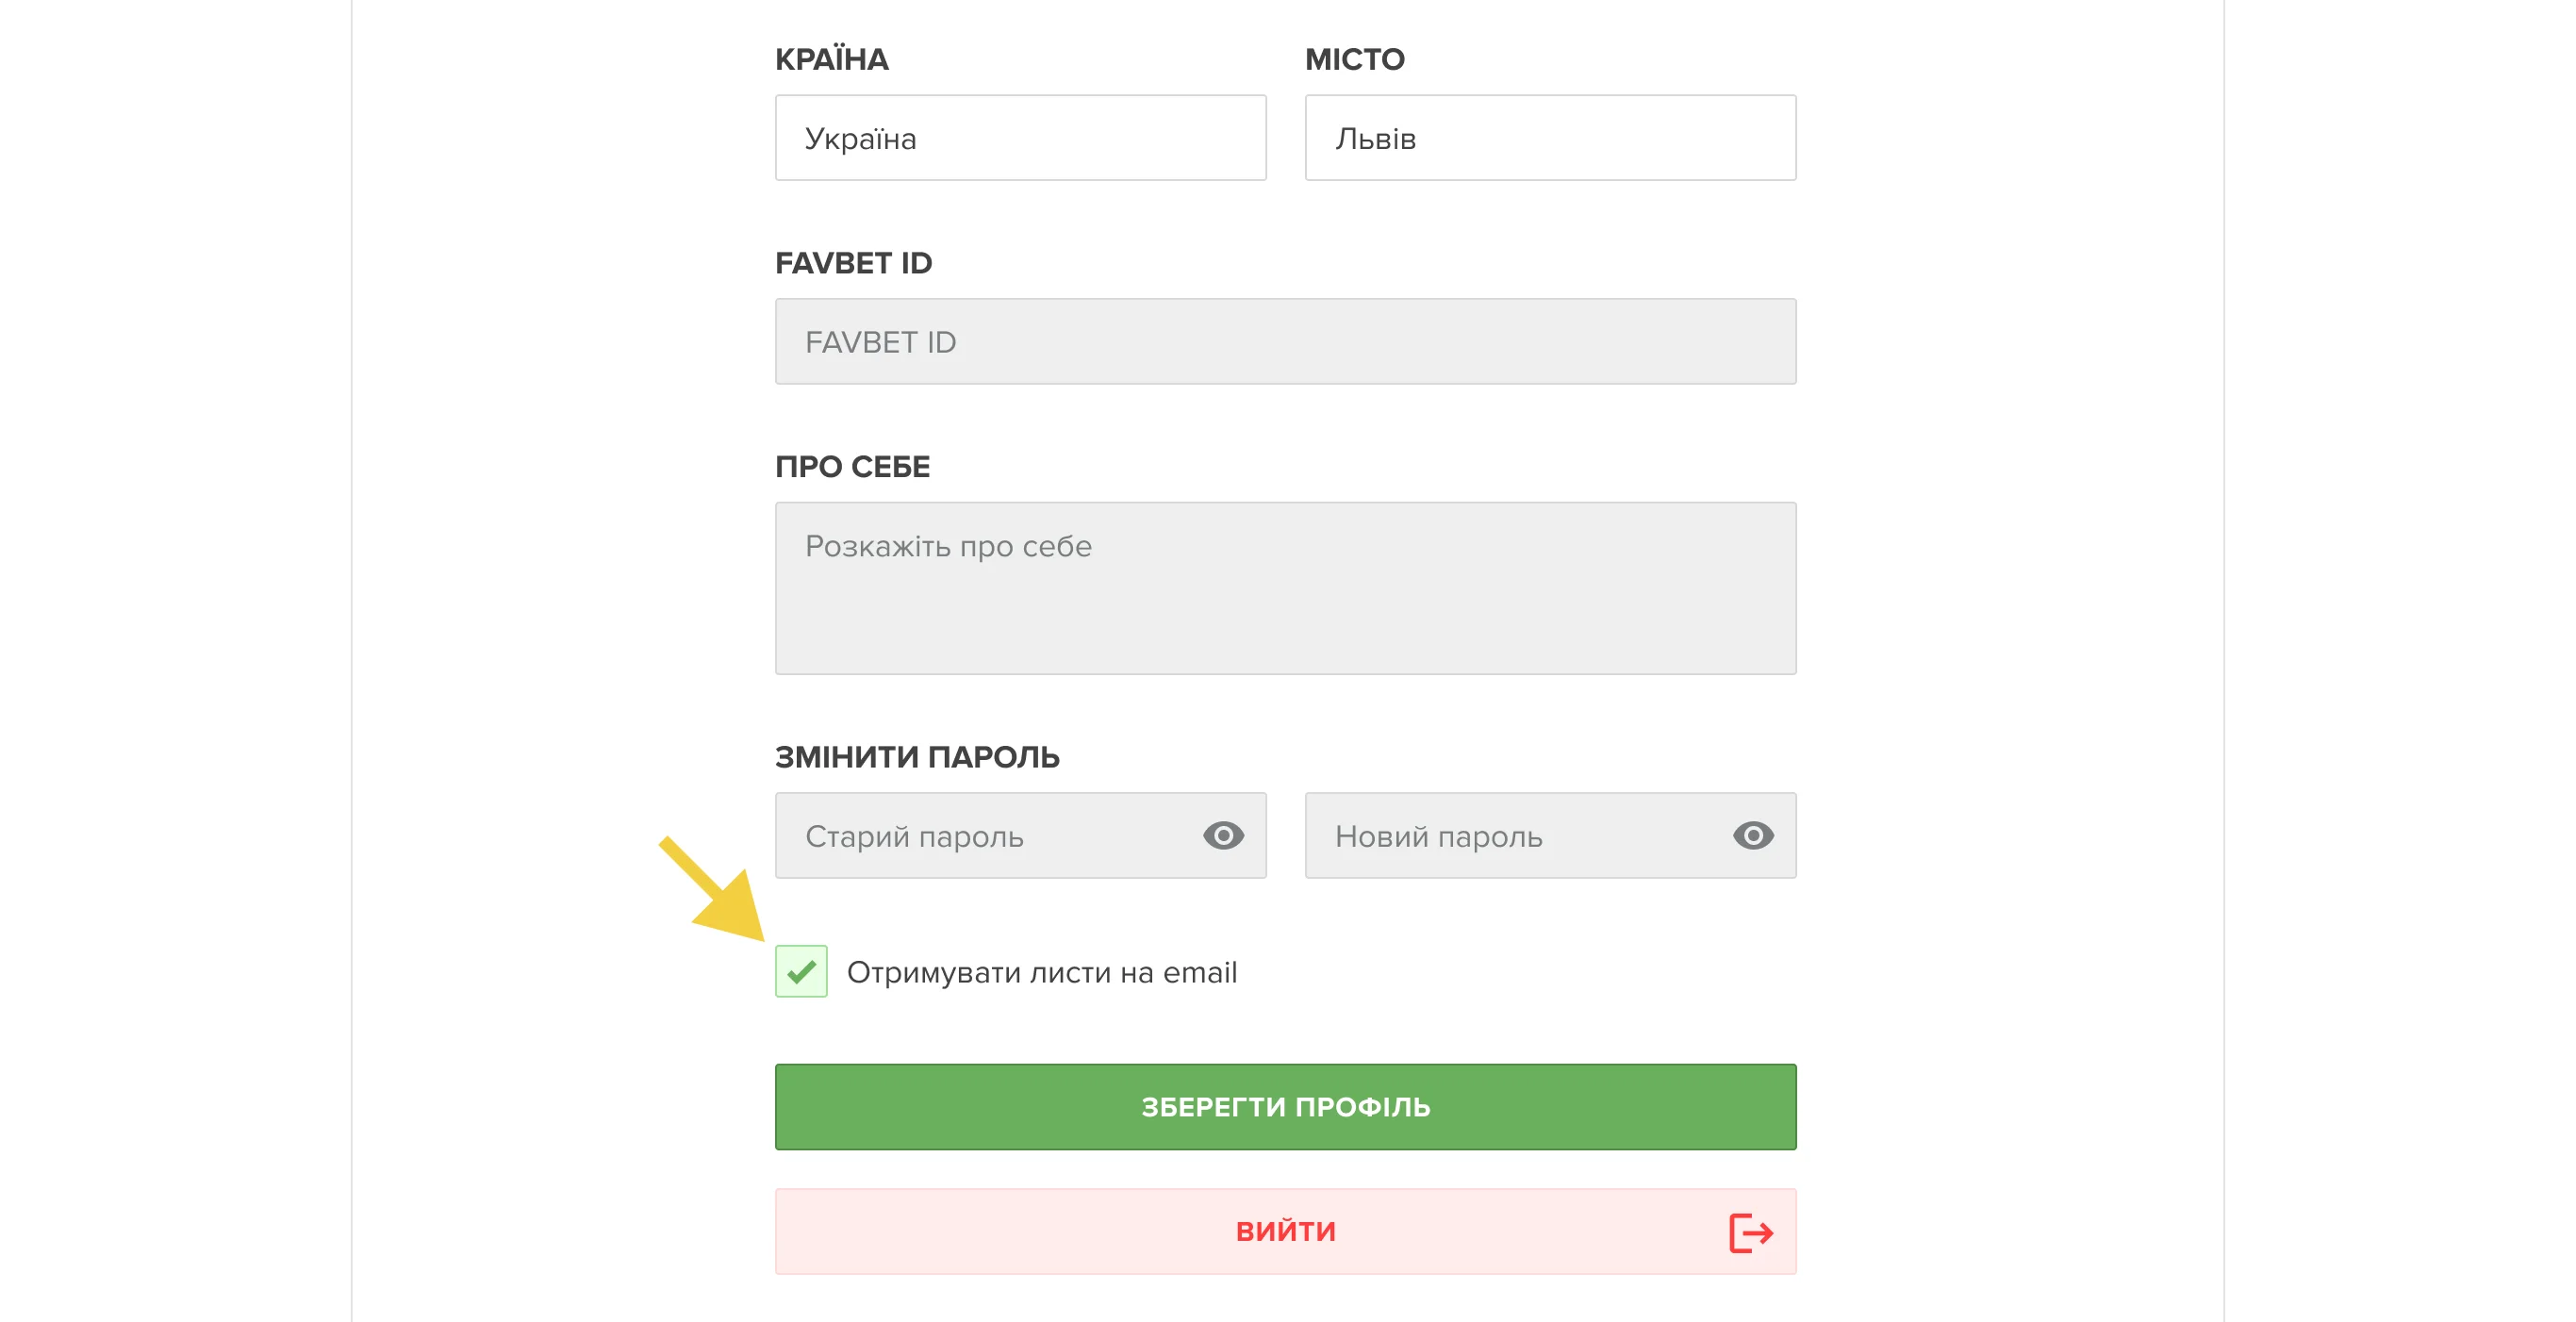Click the city field containing 'Львів'

coord(1550,138)
